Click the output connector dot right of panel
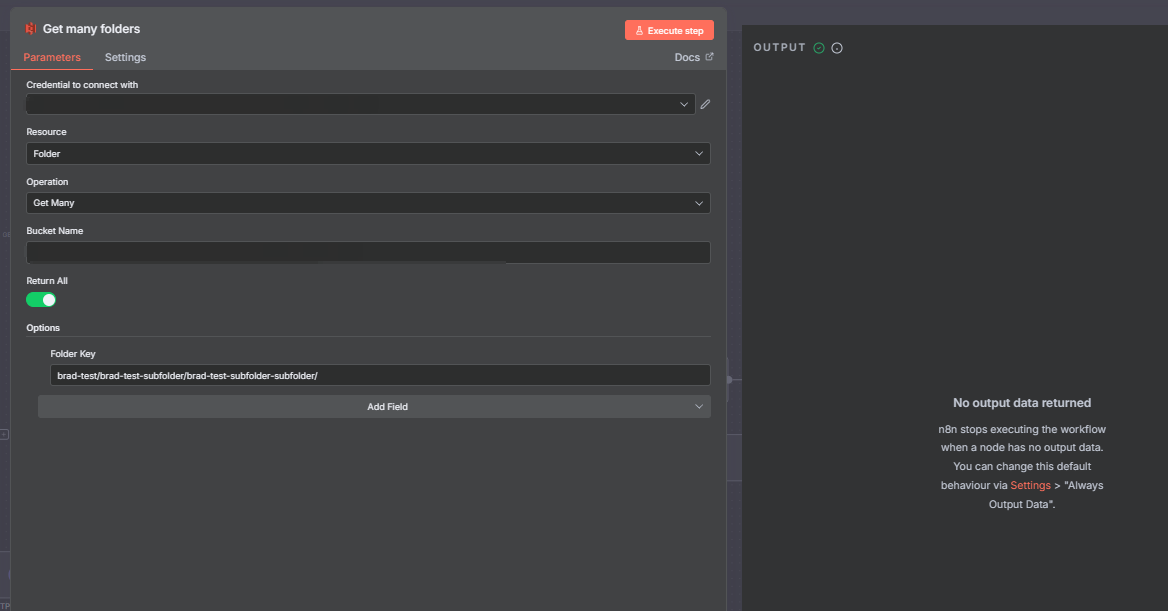The image size is (1168, 611). [x=730, y=380]
